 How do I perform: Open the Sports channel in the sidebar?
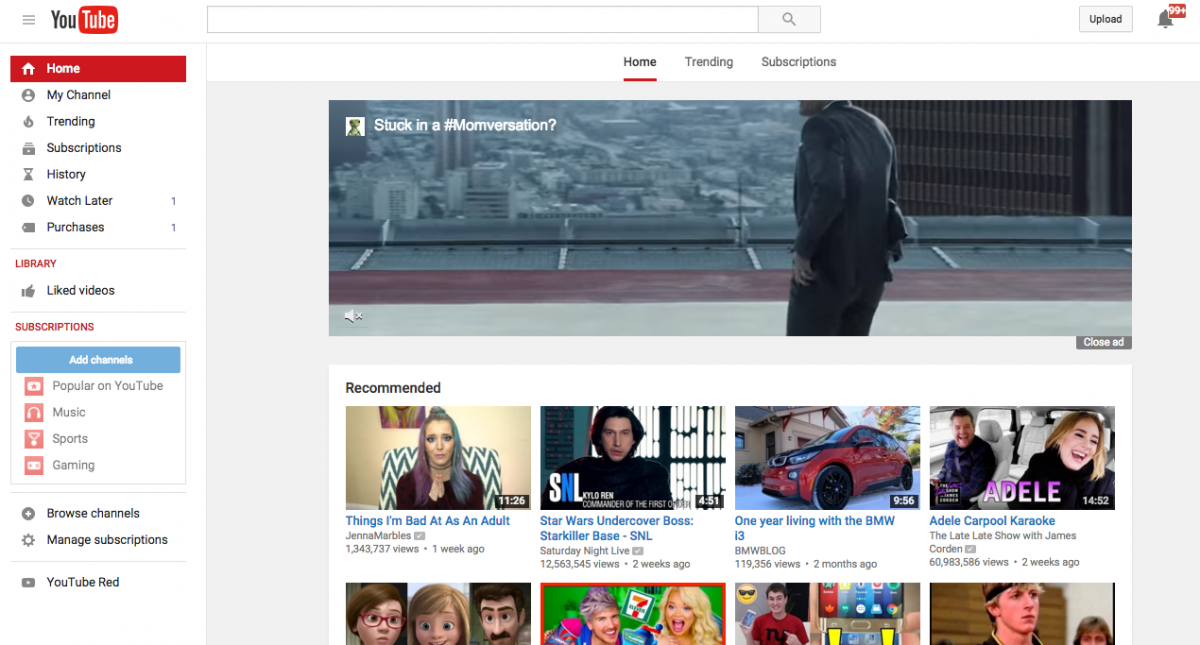click(70, 438)
